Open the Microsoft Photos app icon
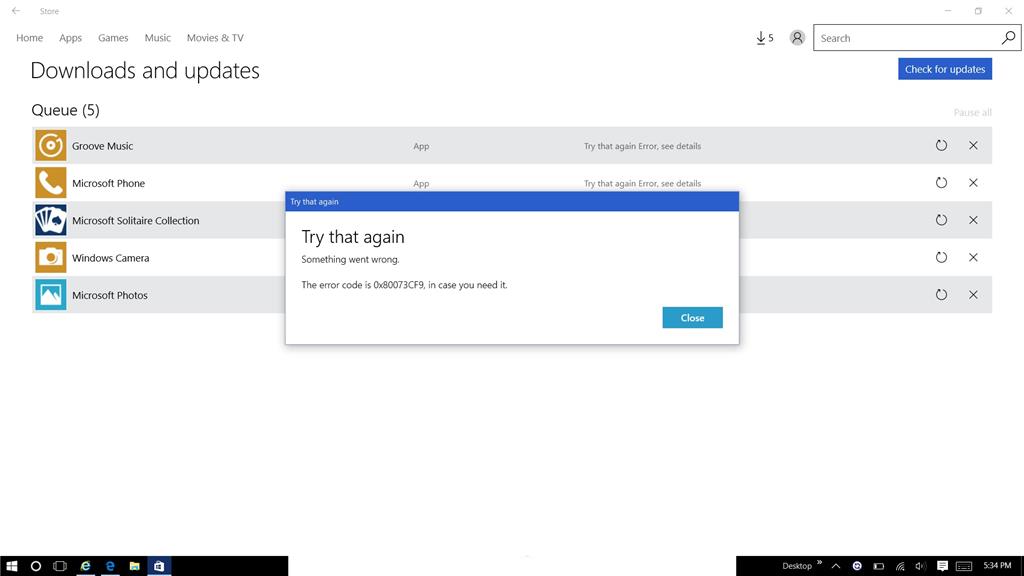1024x576 pixels. [50, 295]
